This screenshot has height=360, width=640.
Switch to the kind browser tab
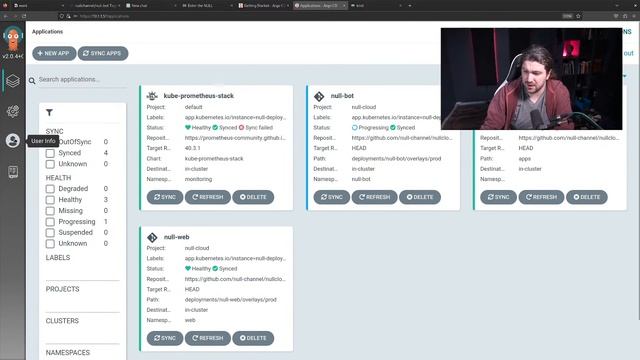pyautogui.click(x=376, y=6)
